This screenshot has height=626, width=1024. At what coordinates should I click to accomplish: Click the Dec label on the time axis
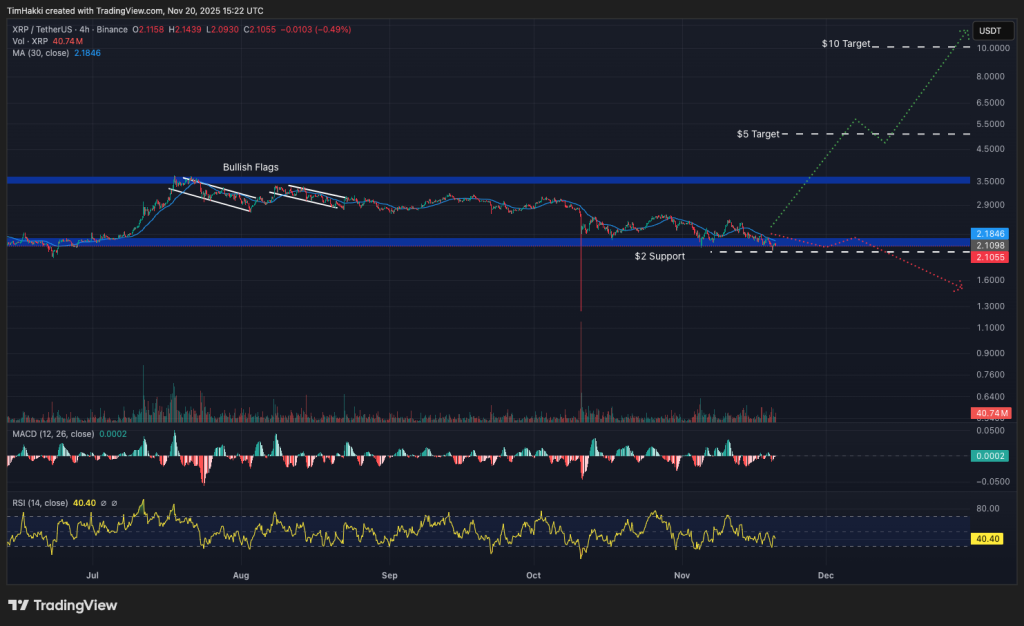[825, 576]
